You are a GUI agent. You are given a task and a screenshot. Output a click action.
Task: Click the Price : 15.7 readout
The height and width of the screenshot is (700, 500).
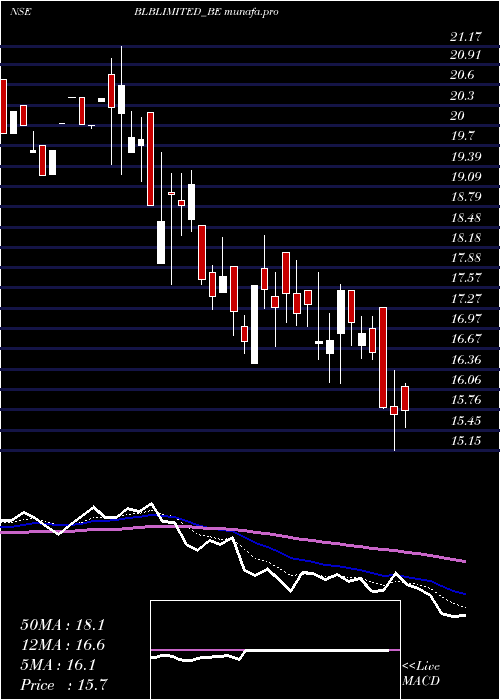pos(63,685)
